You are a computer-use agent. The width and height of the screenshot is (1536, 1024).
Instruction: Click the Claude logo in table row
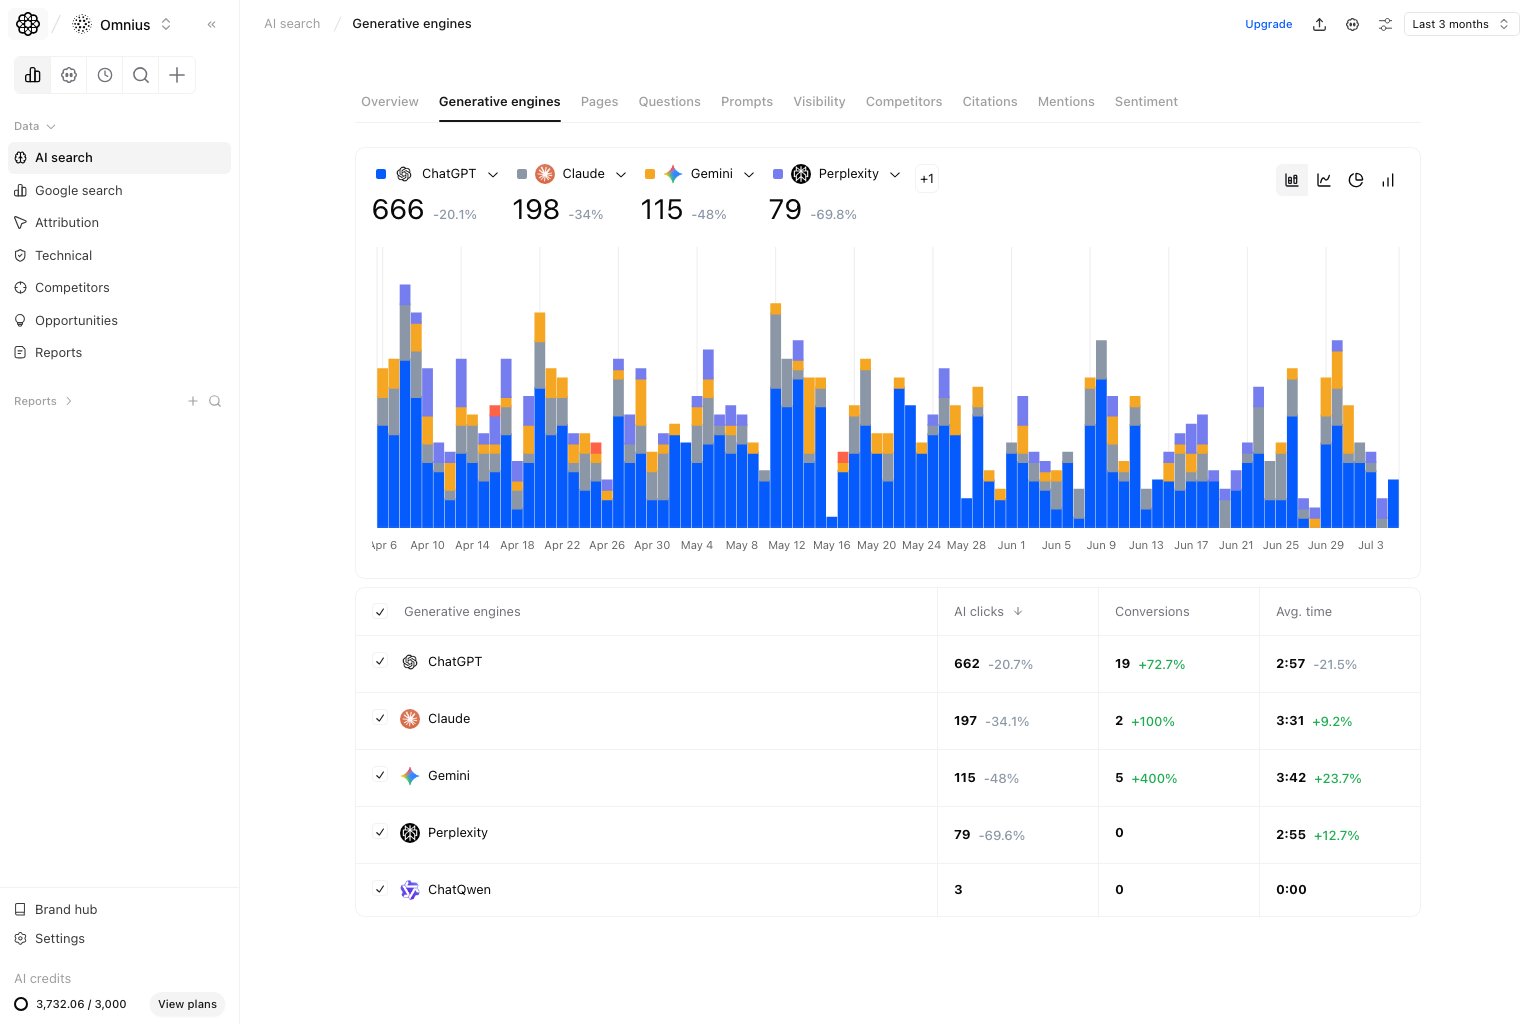pyautogui.click(x=410, y=719)
